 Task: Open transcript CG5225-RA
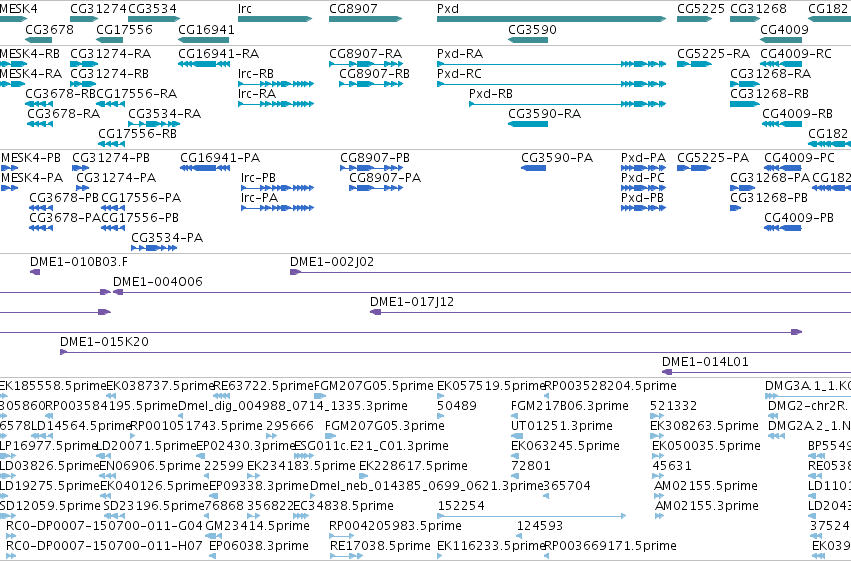coord(713,54)
